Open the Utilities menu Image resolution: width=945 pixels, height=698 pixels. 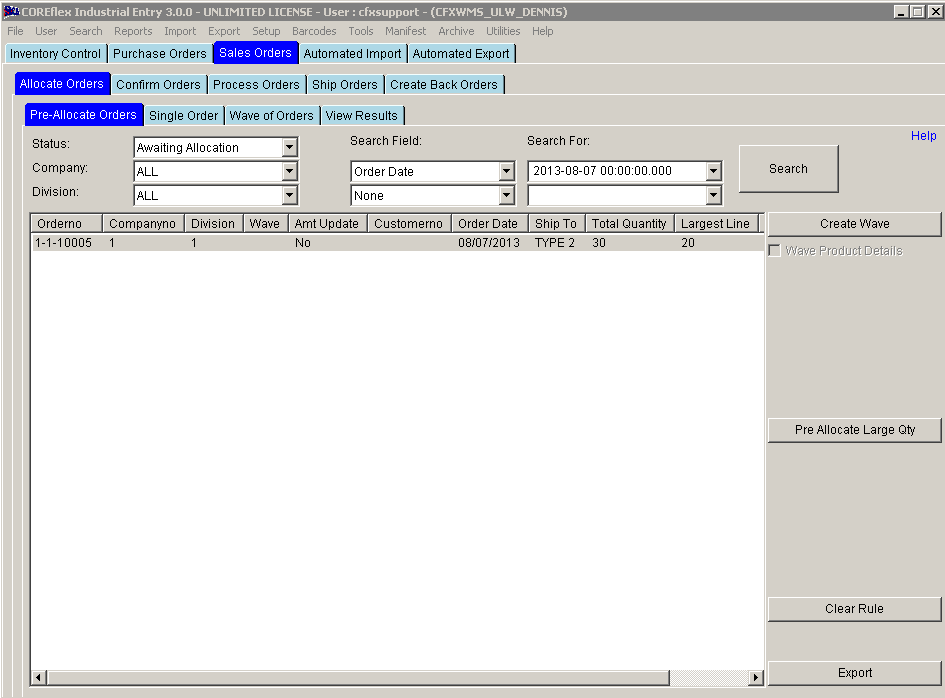coord(503,31)
